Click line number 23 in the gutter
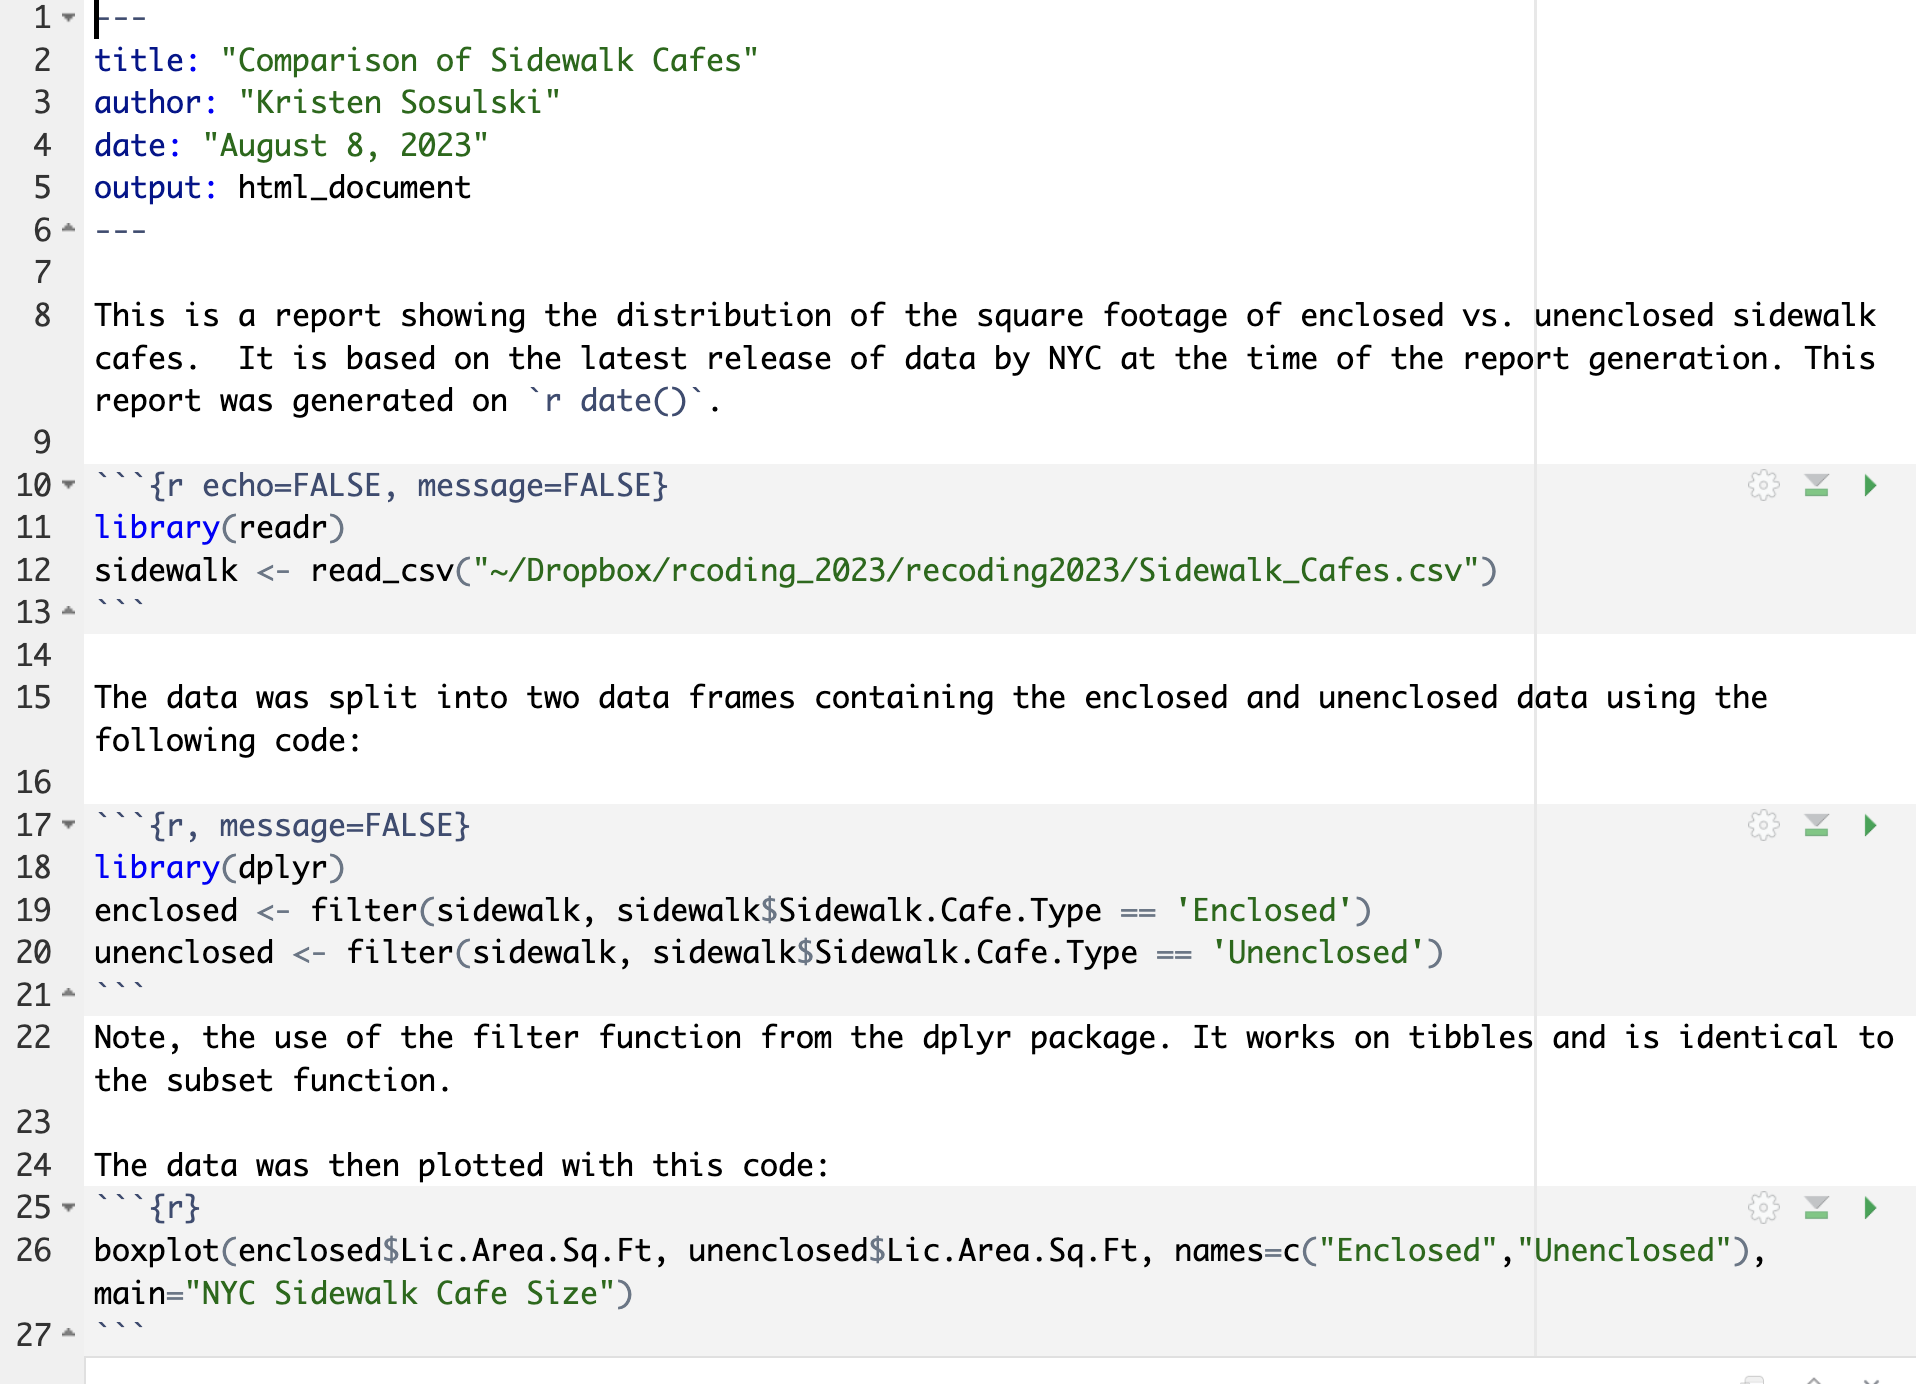Screen dimensions: 1916x1384 pos(34,1123)
